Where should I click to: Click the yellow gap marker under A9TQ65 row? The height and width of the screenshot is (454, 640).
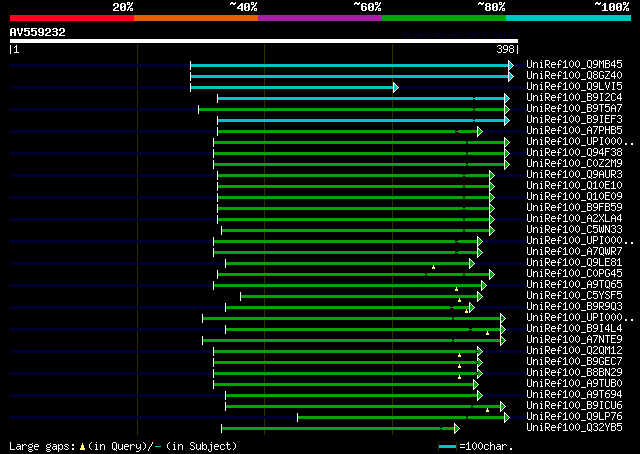pyautogui.click(x=456, y=289)
